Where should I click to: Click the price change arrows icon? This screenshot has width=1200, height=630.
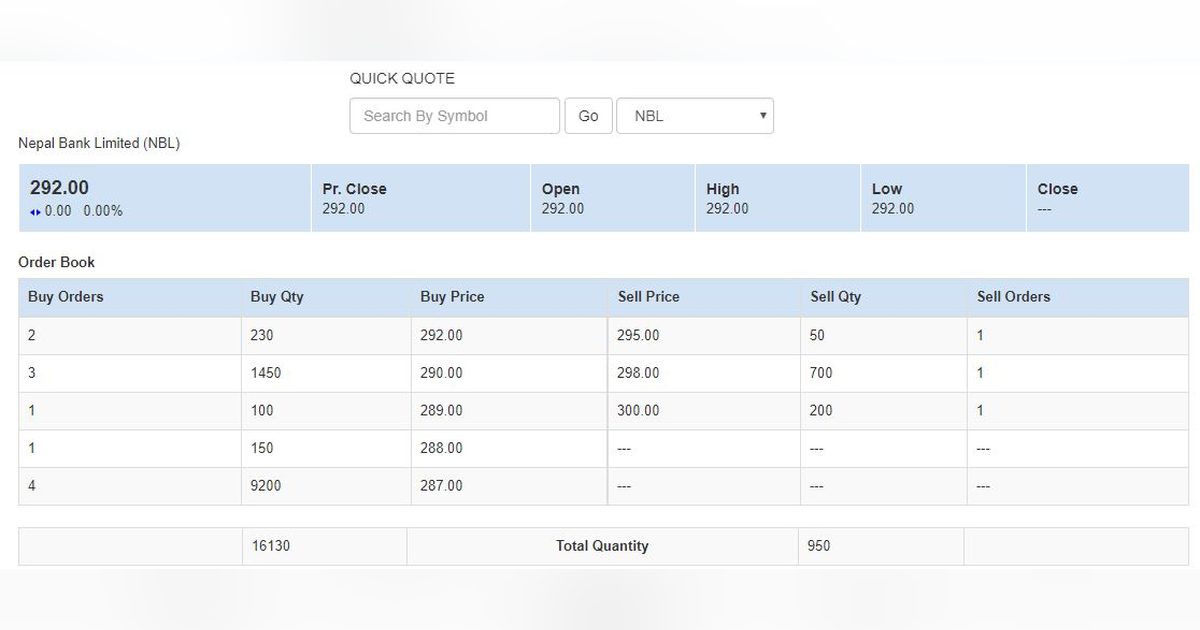(36, 212)
